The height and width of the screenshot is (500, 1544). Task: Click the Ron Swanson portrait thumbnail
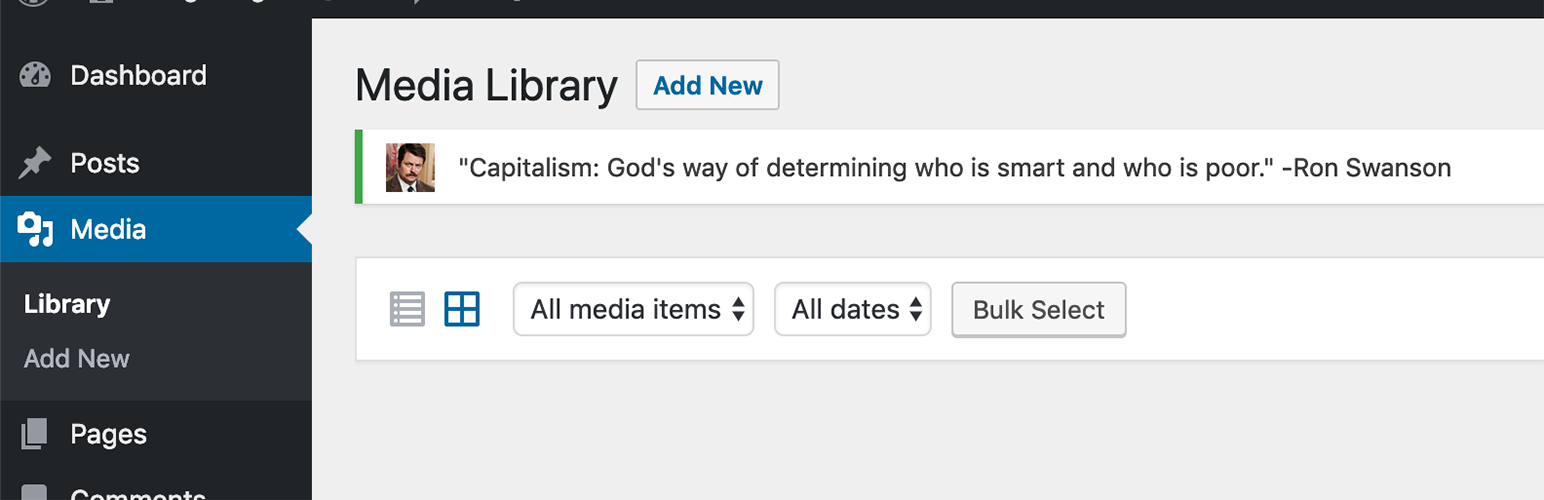(x=410, y=168)
